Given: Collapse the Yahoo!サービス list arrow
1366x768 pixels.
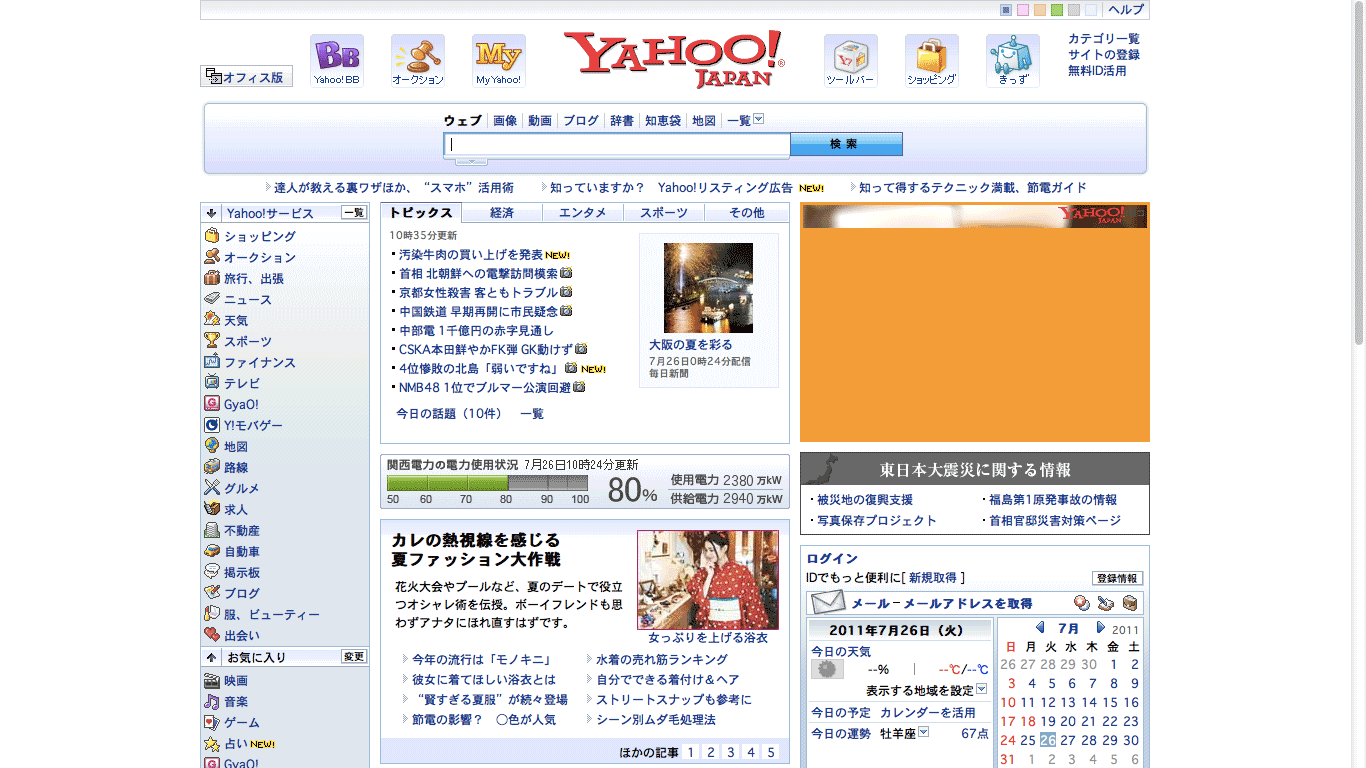Looking at the screenshot, I should (211, 213).
